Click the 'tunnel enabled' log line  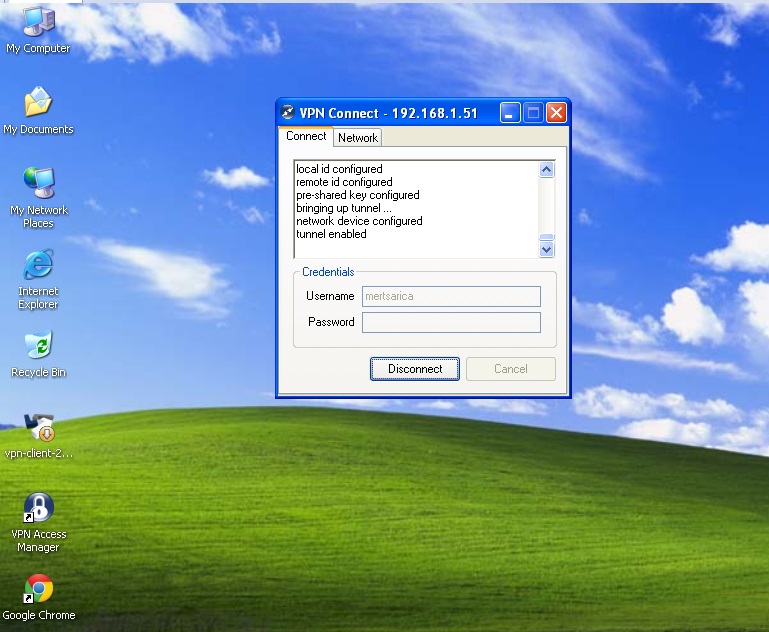[x=331, y=234]
